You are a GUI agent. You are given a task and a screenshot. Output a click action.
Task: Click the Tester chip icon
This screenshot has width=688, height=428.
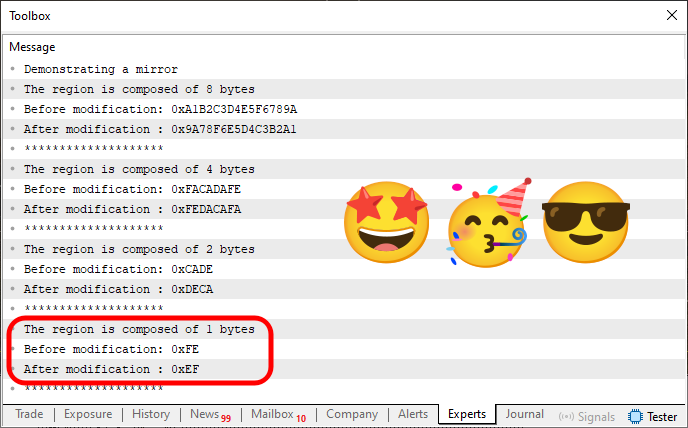click(x=635, y=416)
